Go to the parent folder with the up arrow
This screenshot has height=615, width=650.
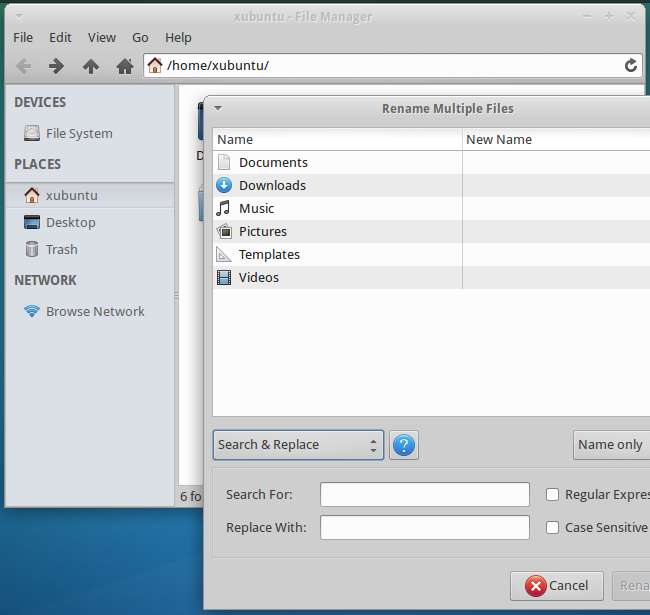(91, 66)
